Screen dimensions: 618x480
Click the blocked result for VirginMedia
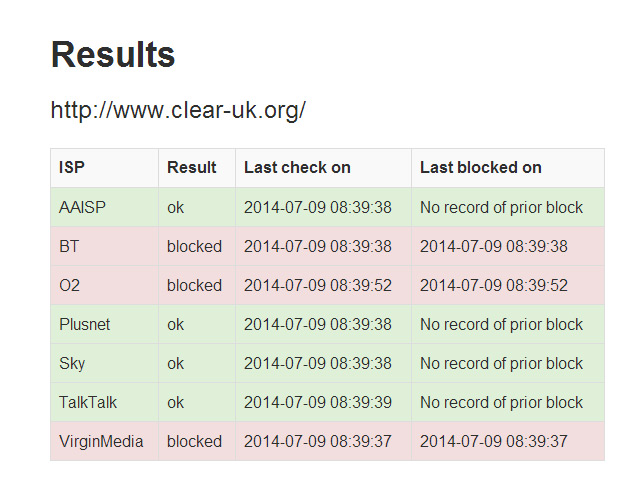coord(194,442)
